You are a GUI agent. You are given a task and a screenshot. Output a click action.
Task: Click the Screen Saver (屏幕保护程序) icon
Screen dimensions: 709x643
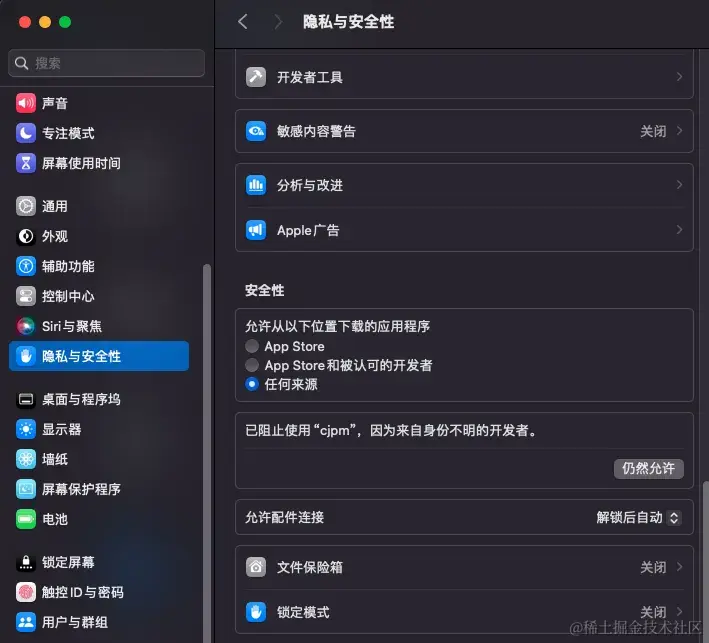(26, 489)
